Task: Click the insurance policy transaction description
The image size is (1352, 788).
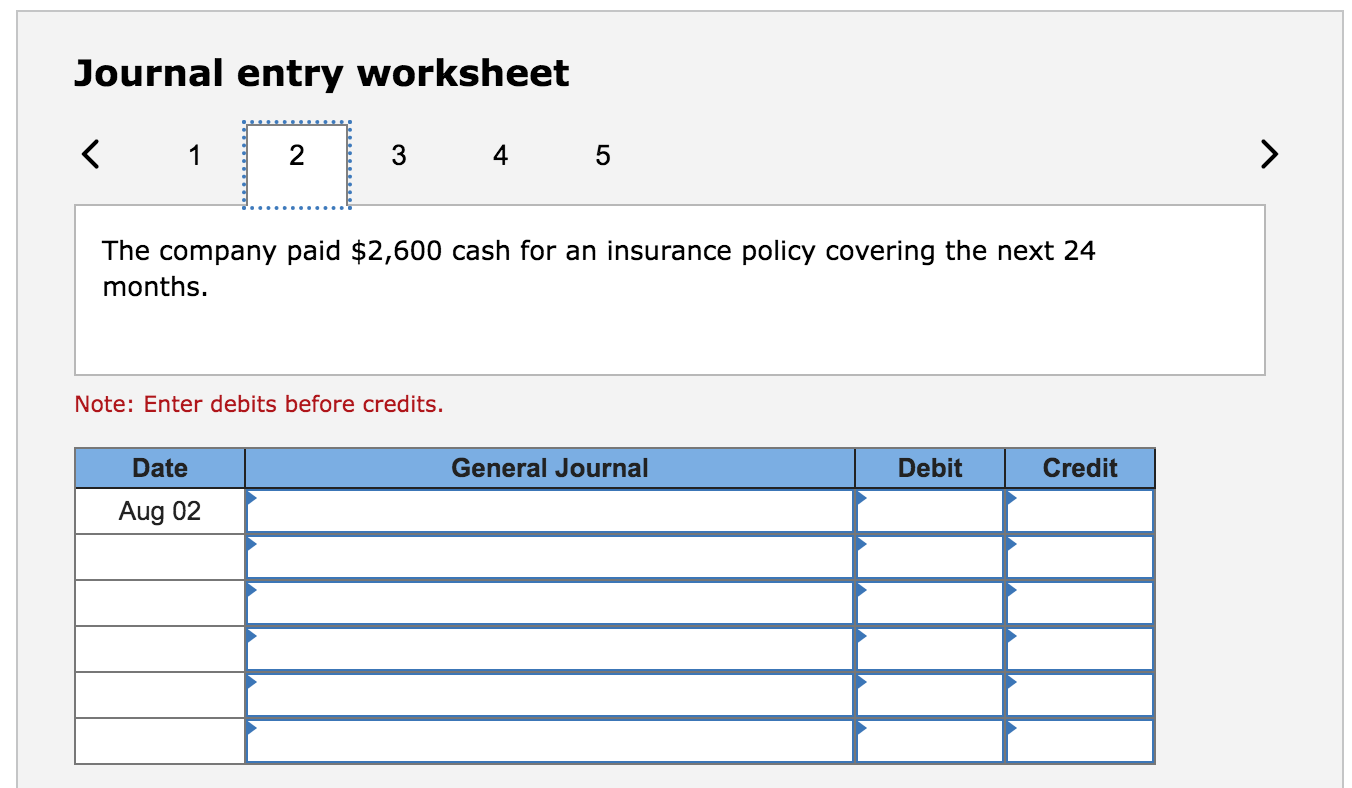Action: [x=599, y=268]
